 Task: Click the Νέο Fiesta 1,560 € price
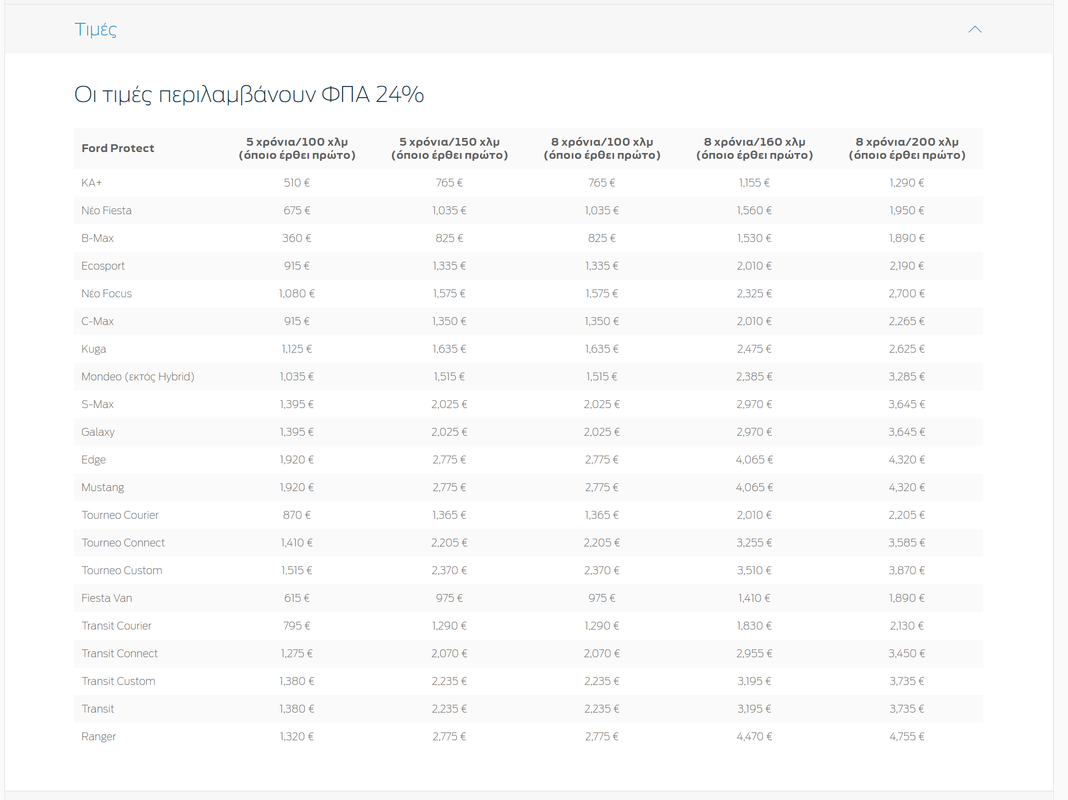point(755,210)
